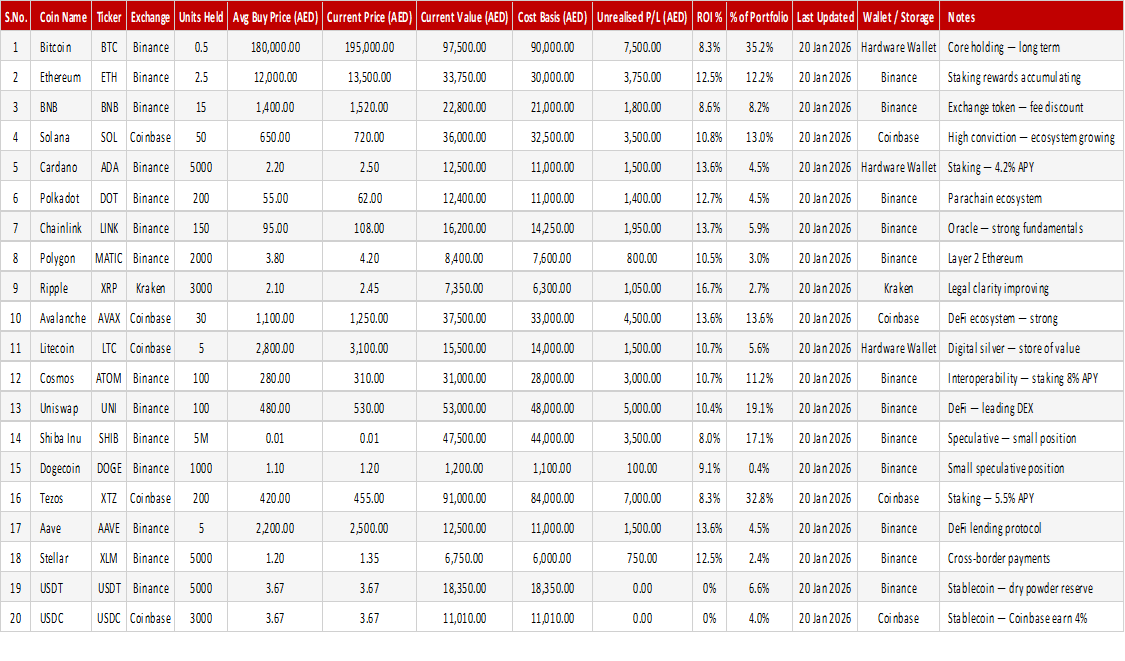Select the Exchange column header

click(151, 17)
